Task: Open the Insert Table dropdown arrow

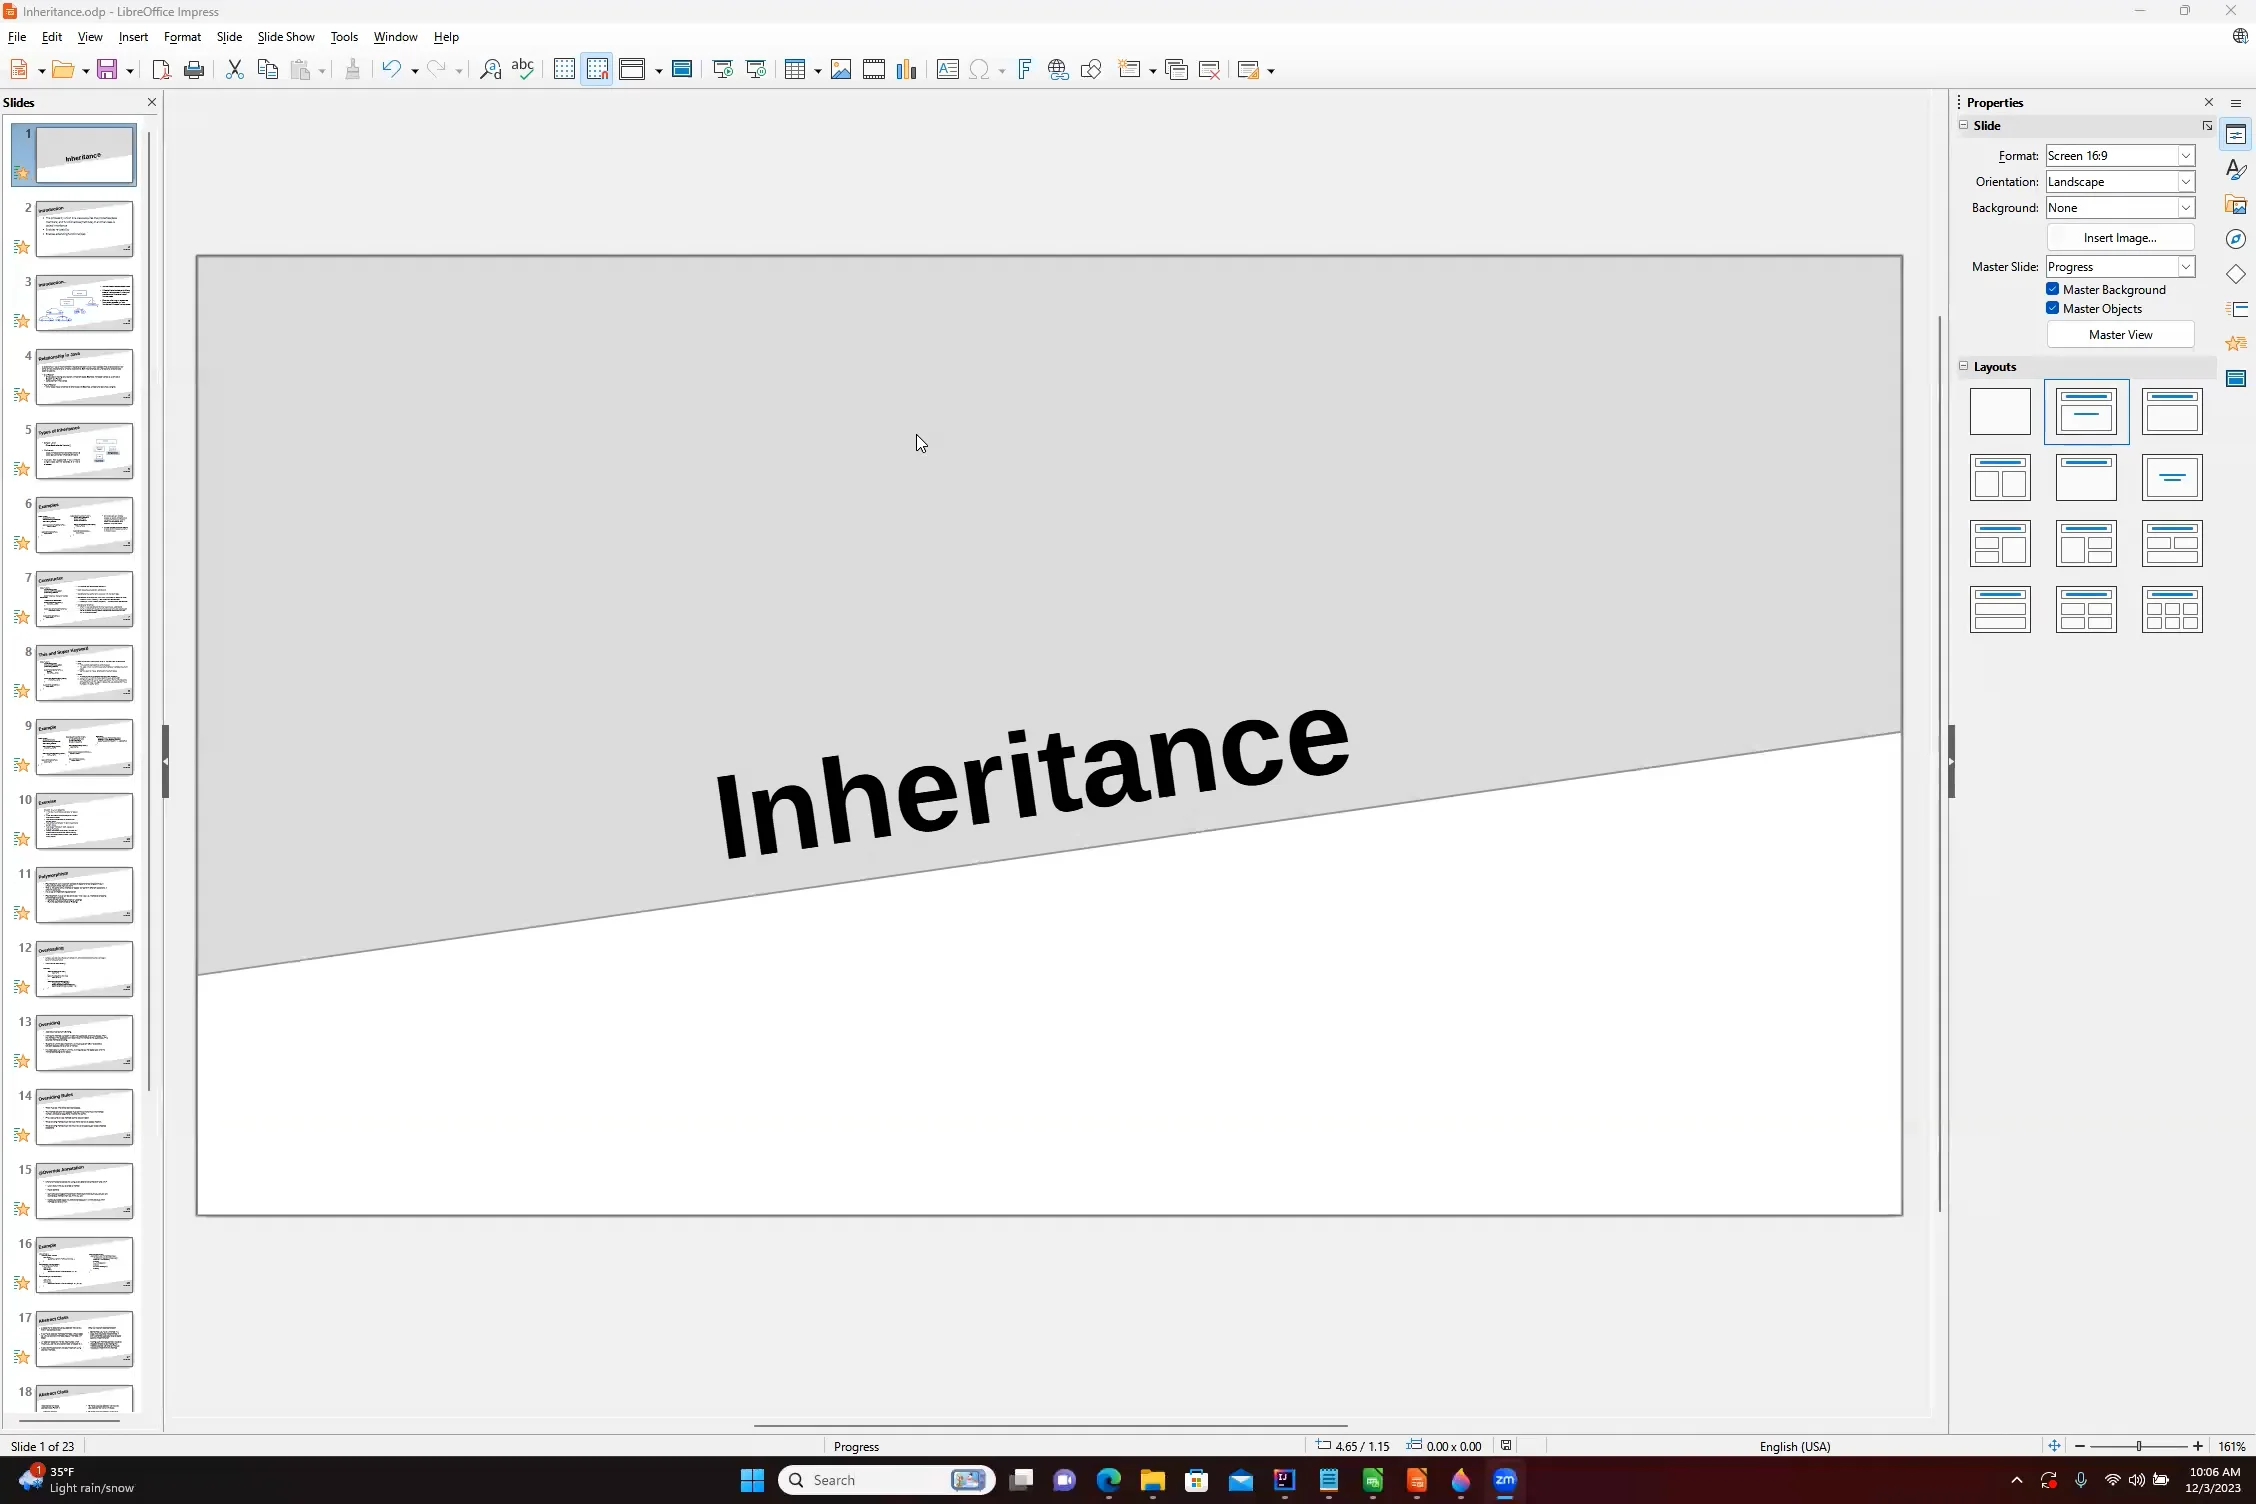Action: pyautogui.click(x=817, y=70)
